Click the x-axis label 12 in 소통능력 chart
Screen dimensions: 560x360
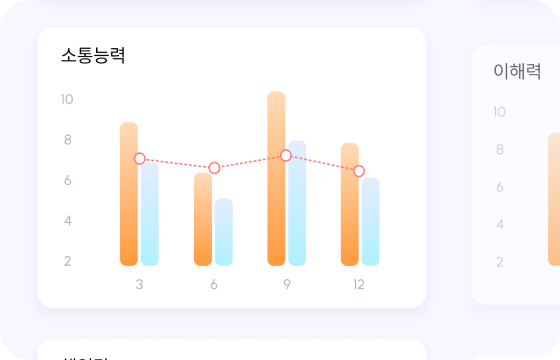[x=359, y=285]
